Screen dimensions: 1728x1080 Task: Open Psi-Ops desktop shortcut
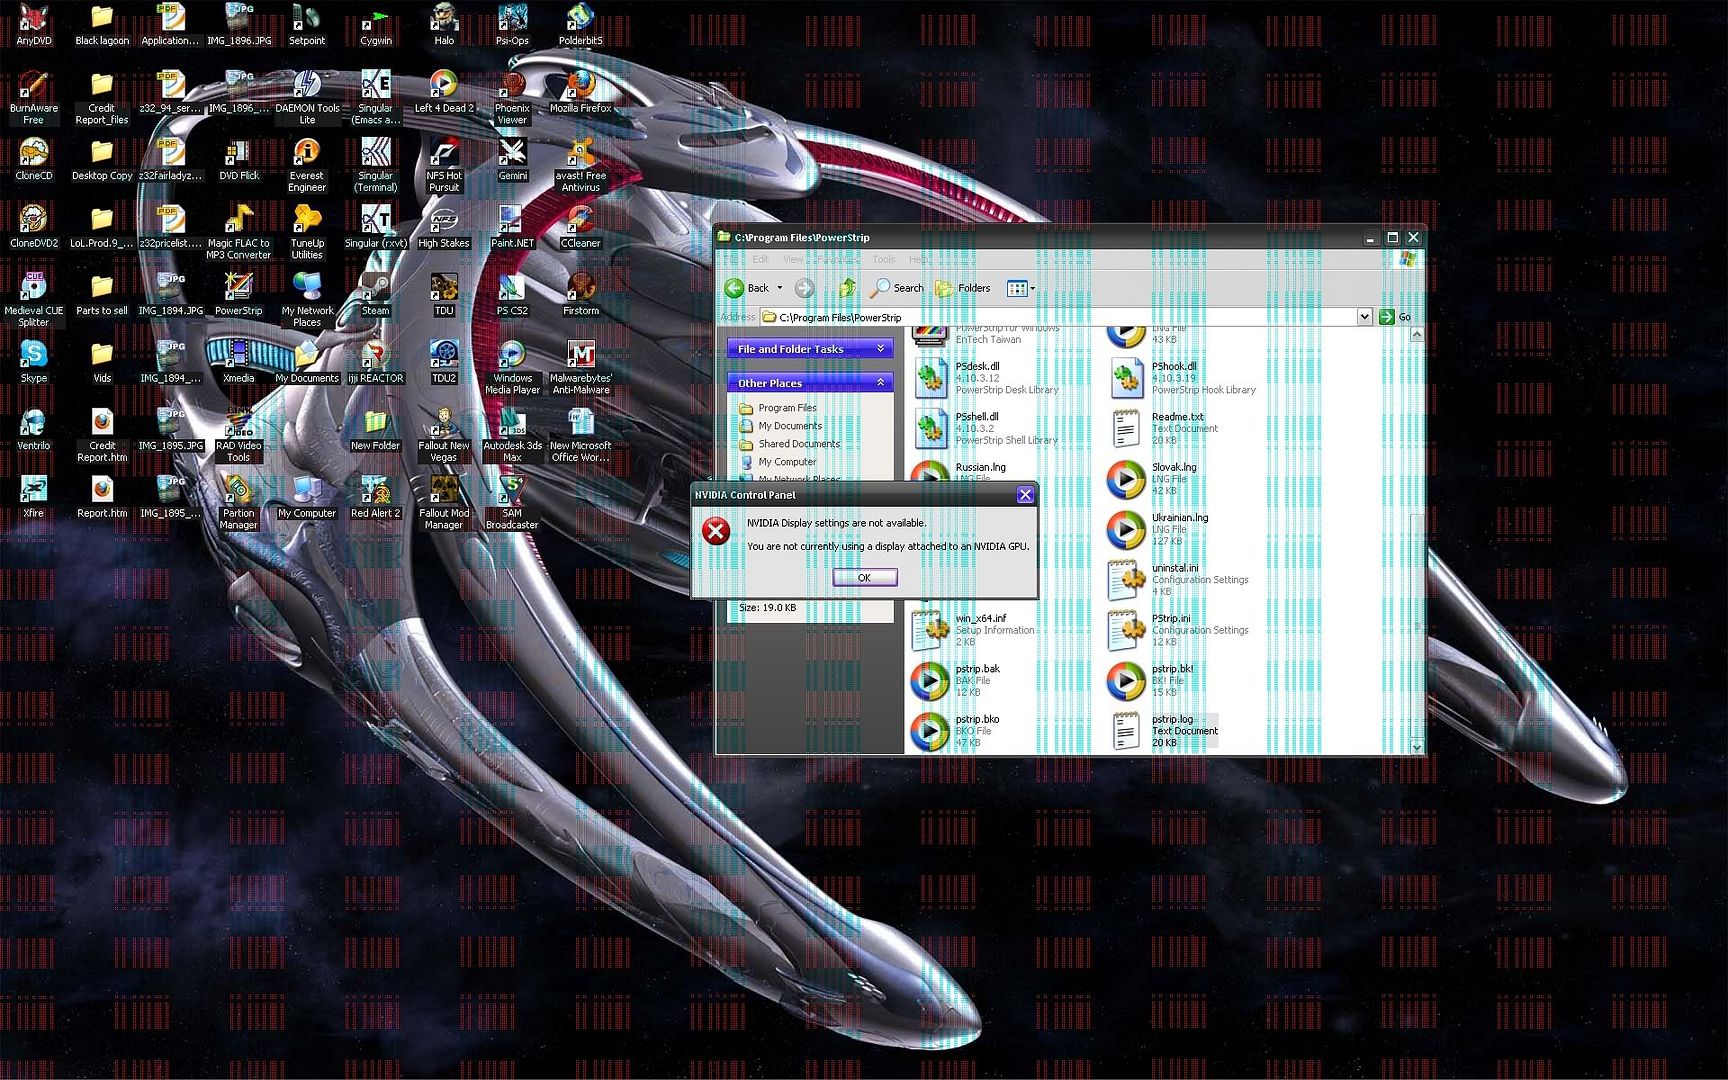point(512,25)
